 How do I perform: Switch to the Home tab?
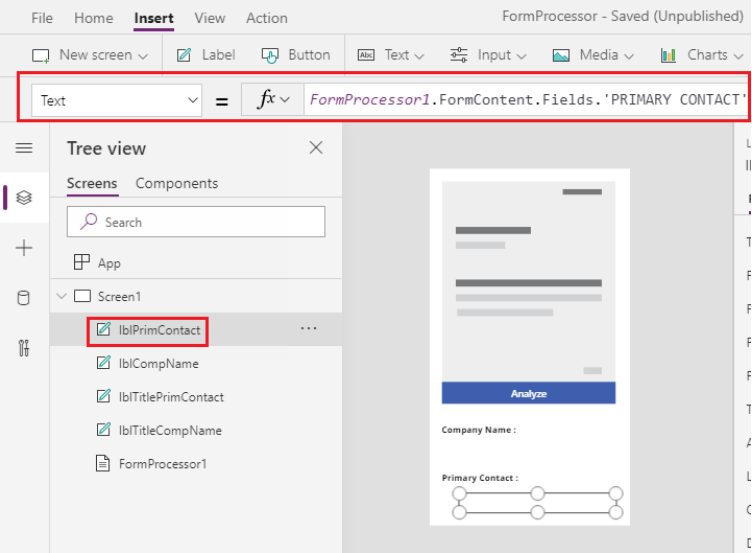94,18
